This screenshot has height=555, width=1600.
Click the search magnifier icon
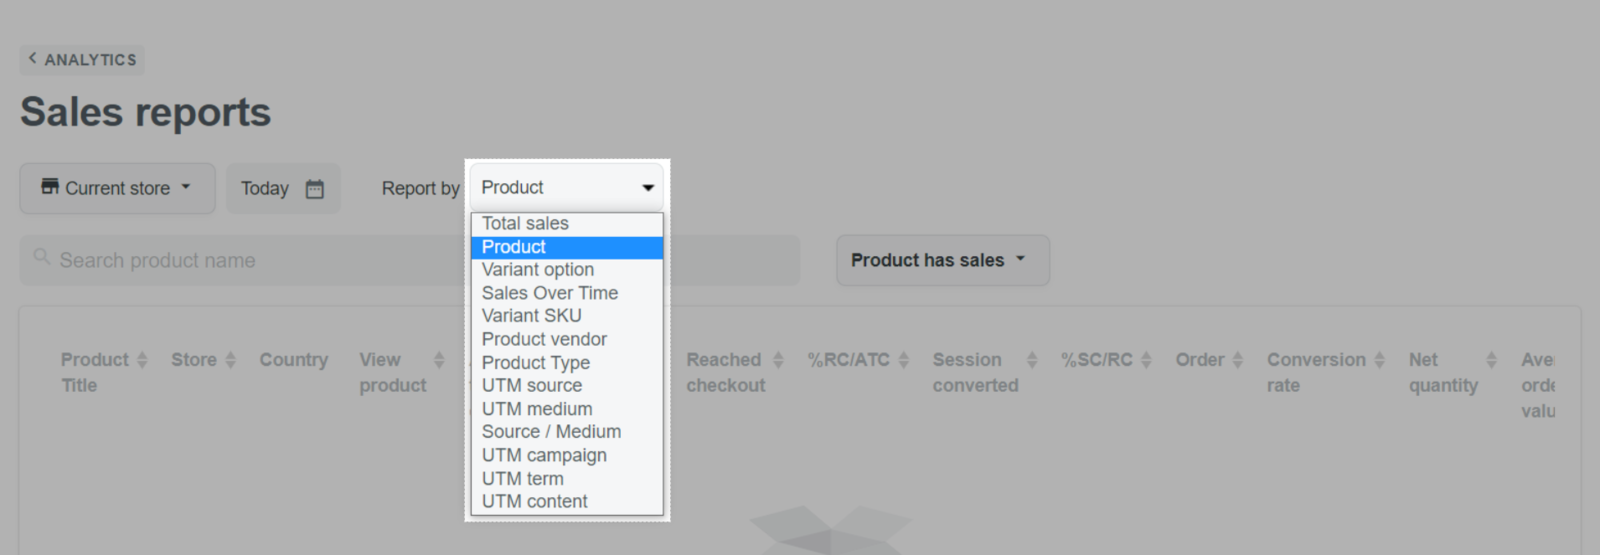pyautogui.click(x=42, y=257)
